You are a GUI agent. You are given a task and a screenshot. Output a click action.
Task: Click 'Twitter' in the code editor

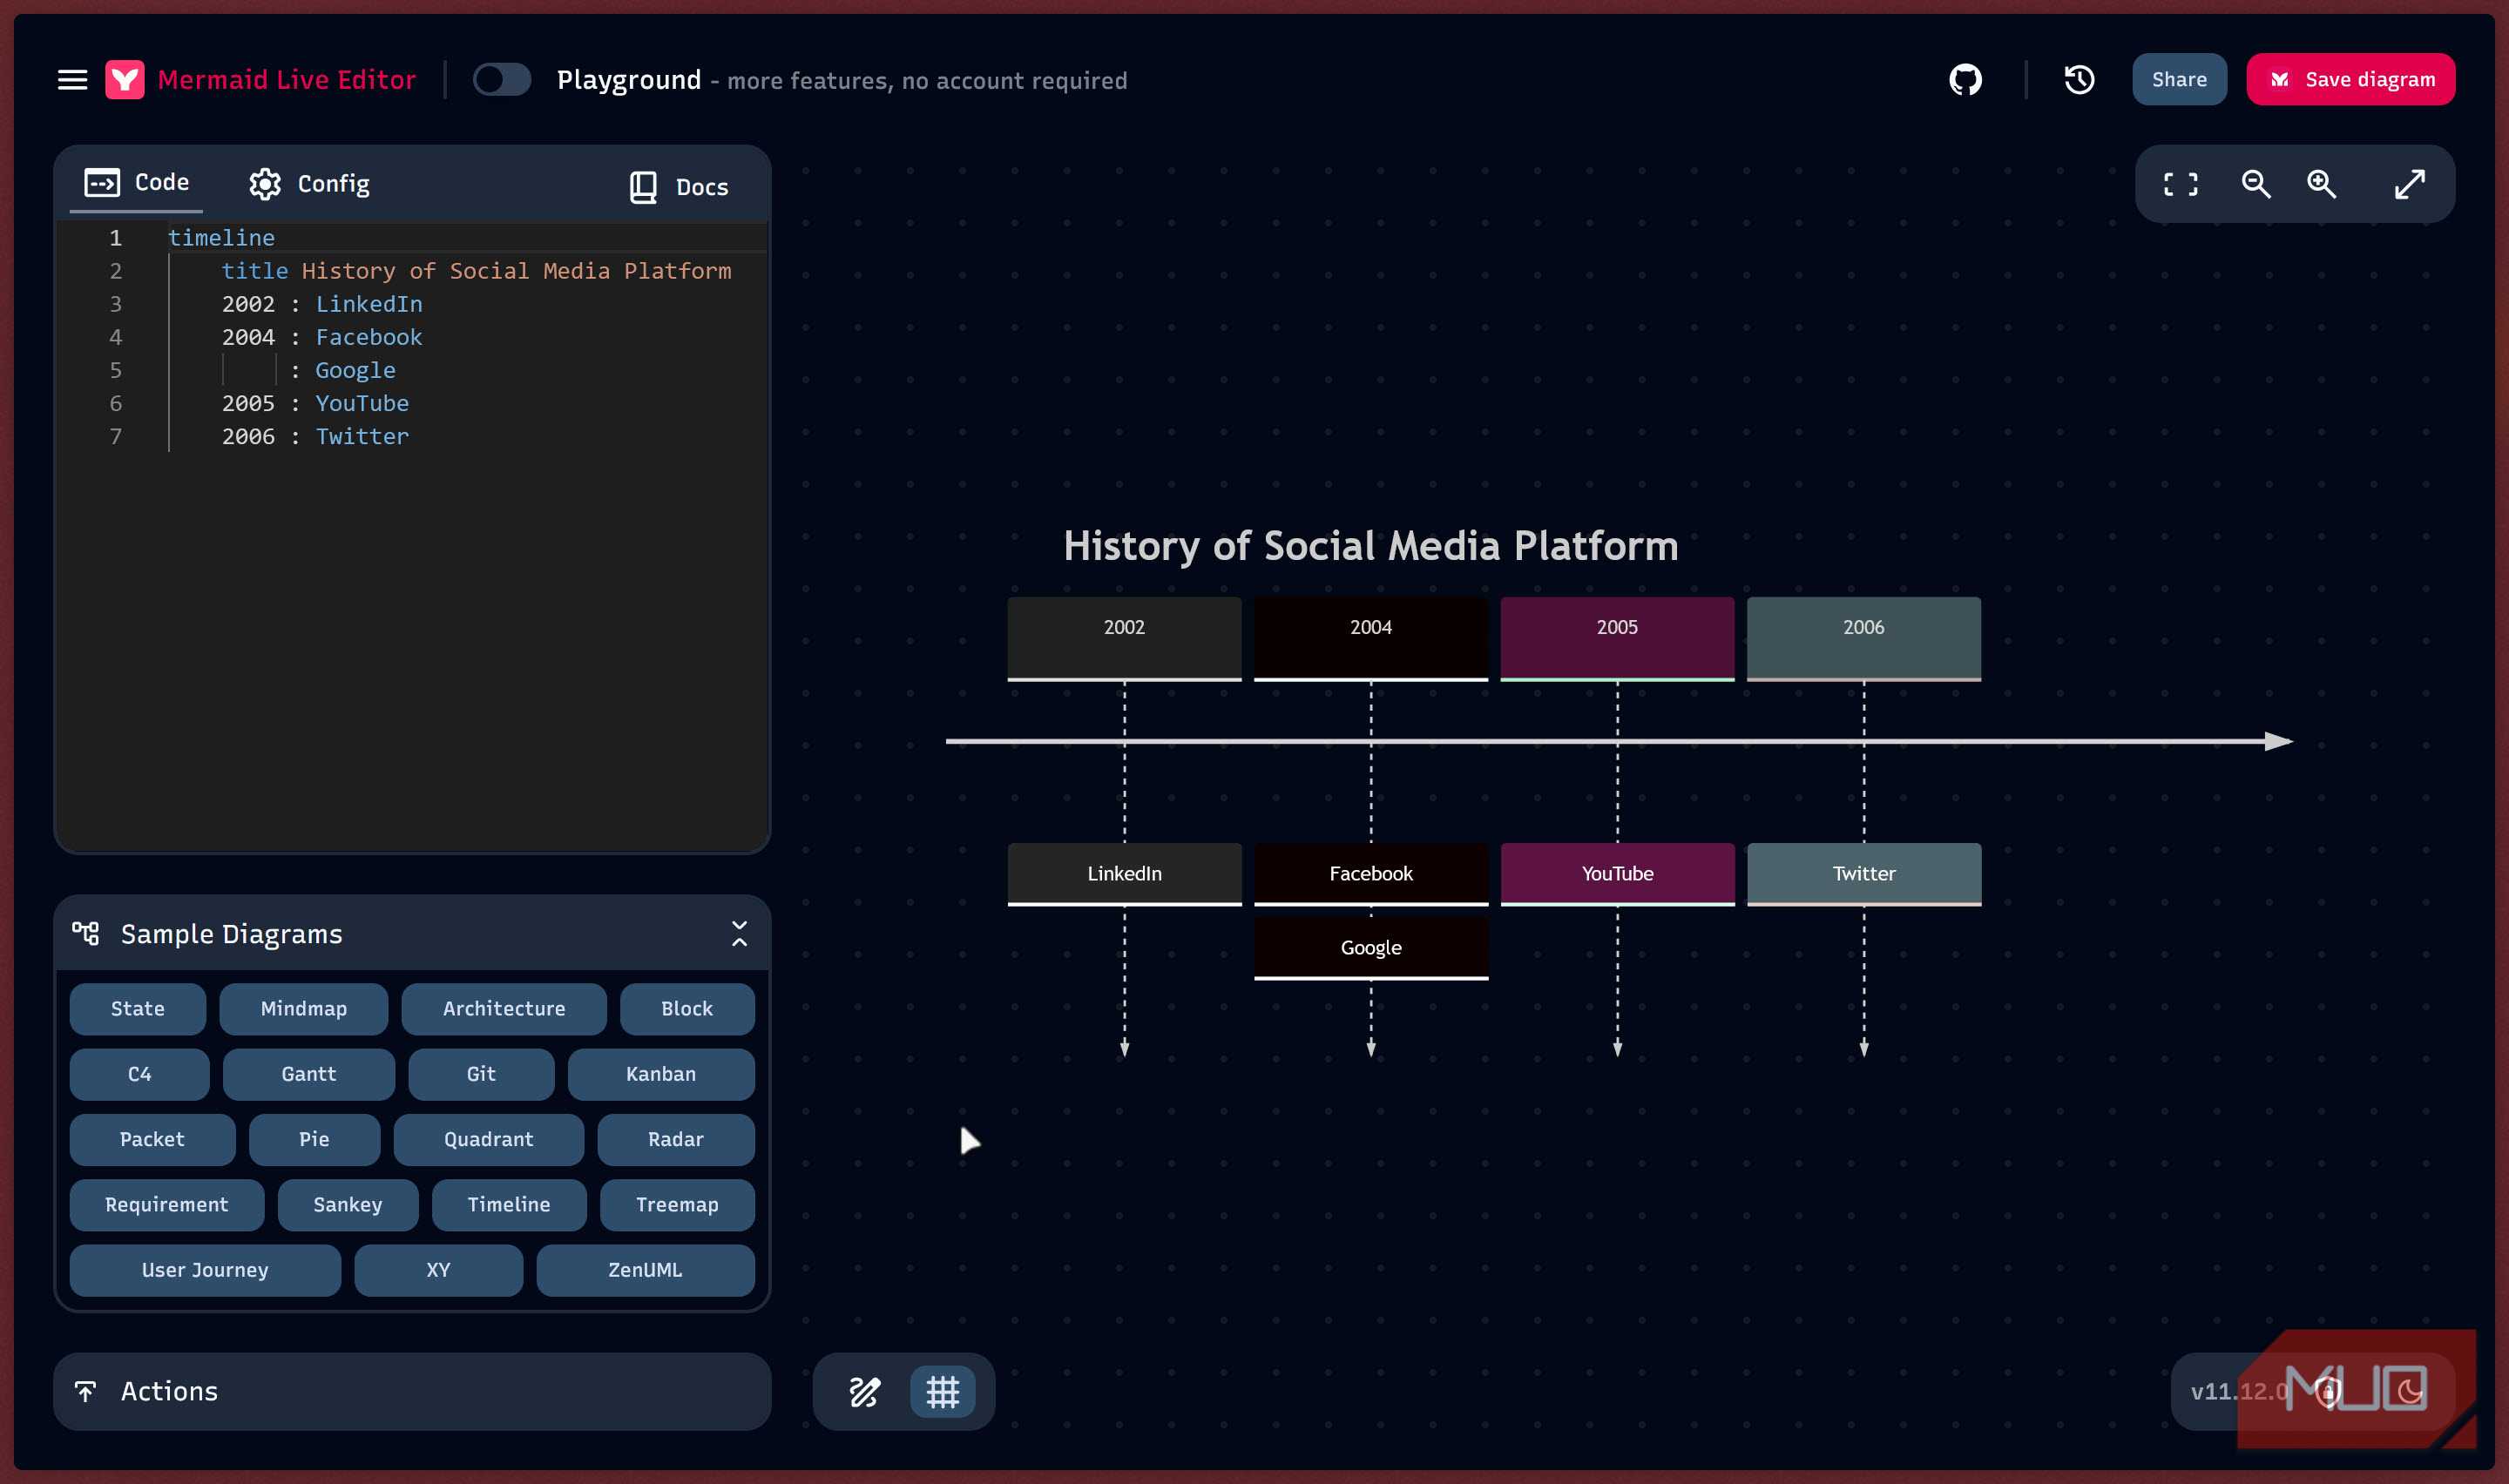pyautogui.click(x=362, y=437)
